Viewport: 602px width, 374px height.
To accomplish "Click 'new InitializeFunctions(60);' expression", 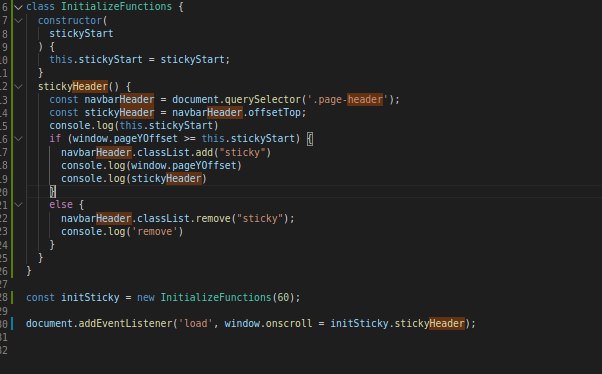I will 218,298.
